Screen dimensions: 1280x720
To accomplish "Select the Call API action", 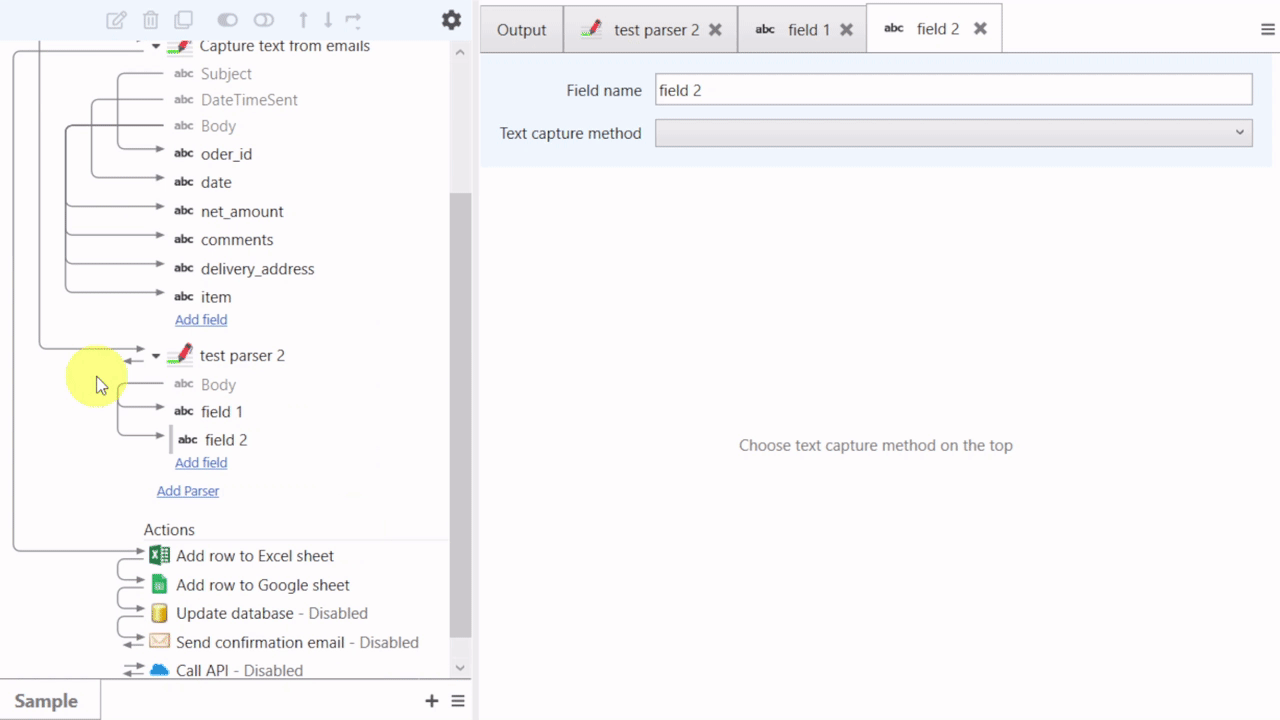I will 239,671.
